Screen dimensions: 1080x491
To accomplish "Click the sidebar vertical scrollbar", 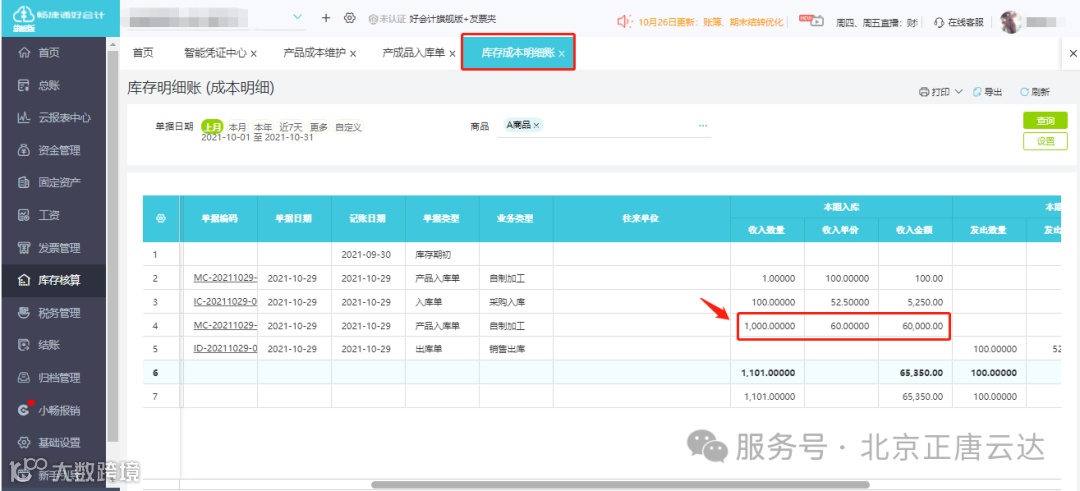I will tap(113, 248).
